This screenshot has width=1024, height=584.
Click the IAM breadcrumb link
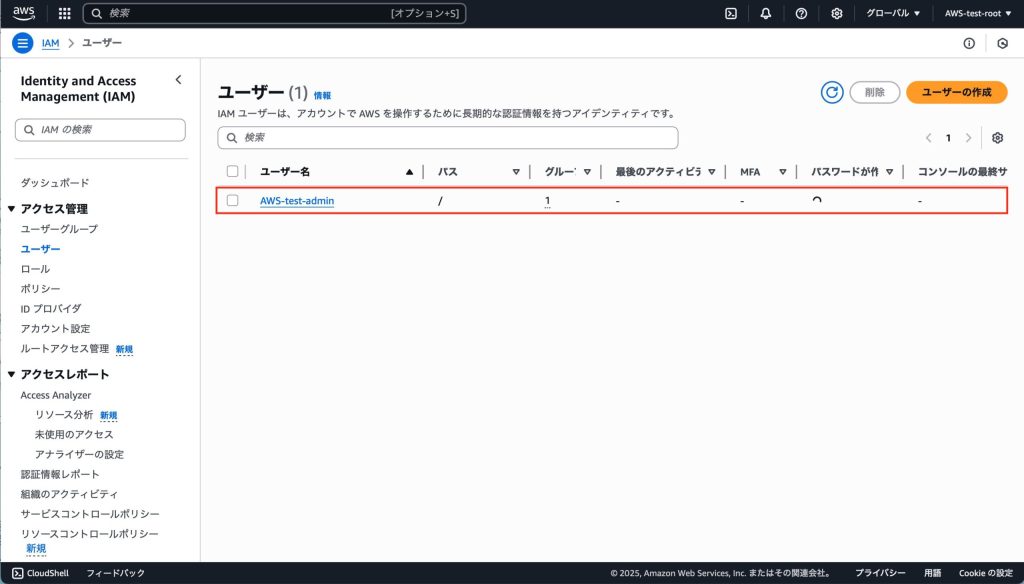(x=50, y=43)
